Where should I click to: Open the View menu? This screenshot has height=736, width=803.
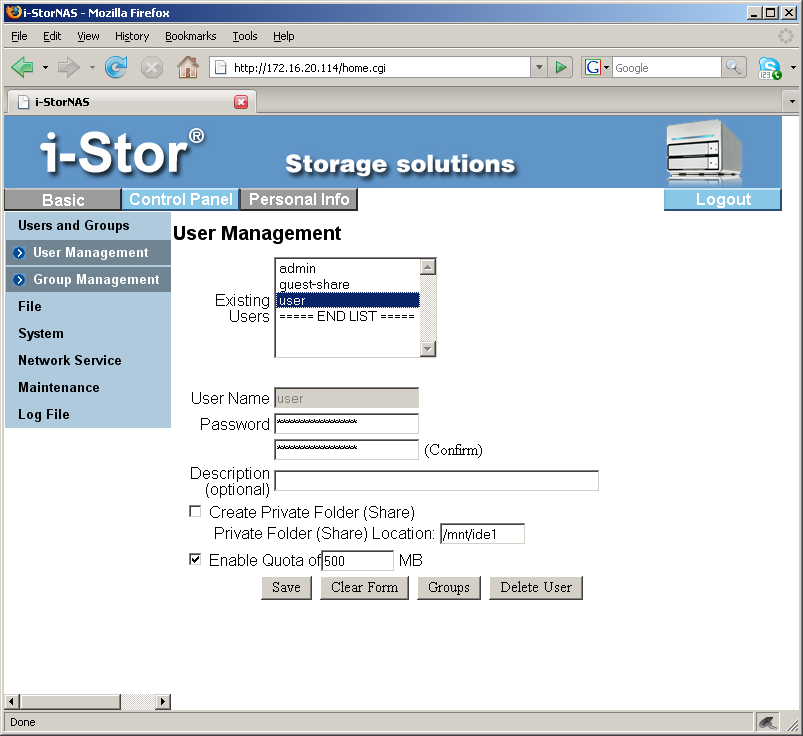pyautogui.click(x=88, y=36)
